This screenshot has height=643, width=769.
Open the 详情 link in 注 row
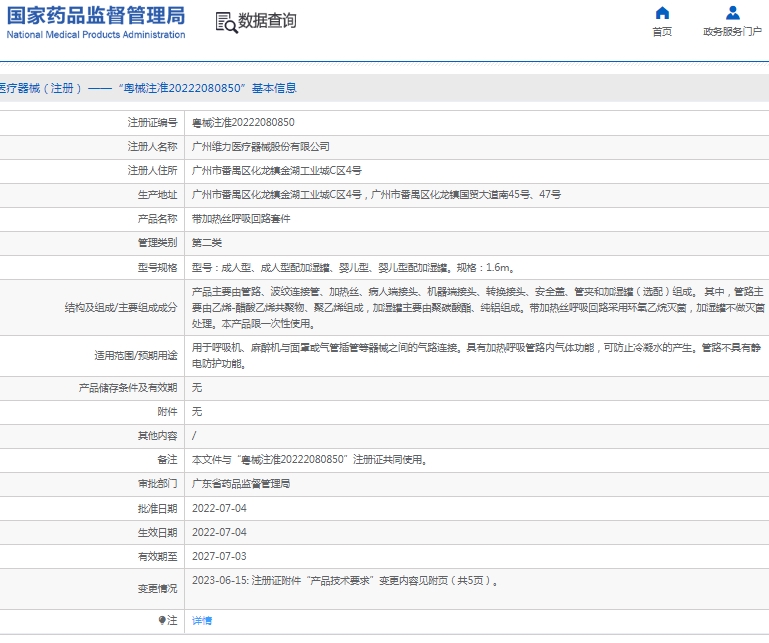pyautogui.click(x=202, y=620)
